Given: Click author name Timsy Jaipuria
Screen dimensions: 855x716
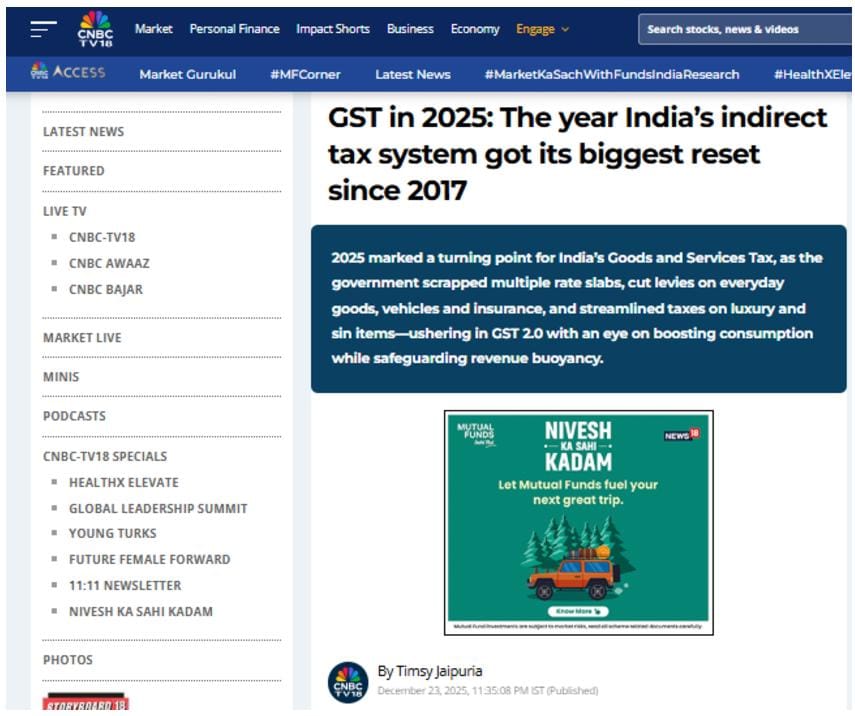Looking at the screenshot, I should point(439,671).
